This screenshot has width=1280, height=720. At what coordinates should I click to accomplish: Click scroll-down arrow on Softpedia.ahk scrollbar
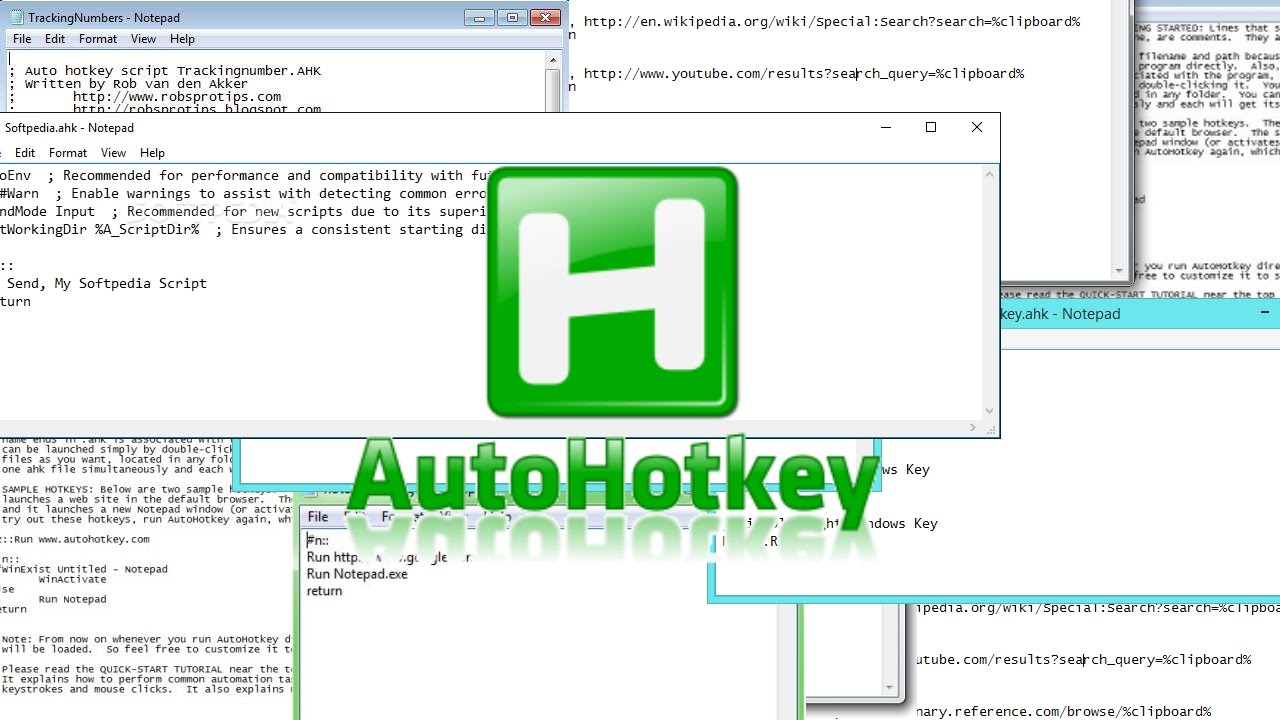(x=990, y=408)
